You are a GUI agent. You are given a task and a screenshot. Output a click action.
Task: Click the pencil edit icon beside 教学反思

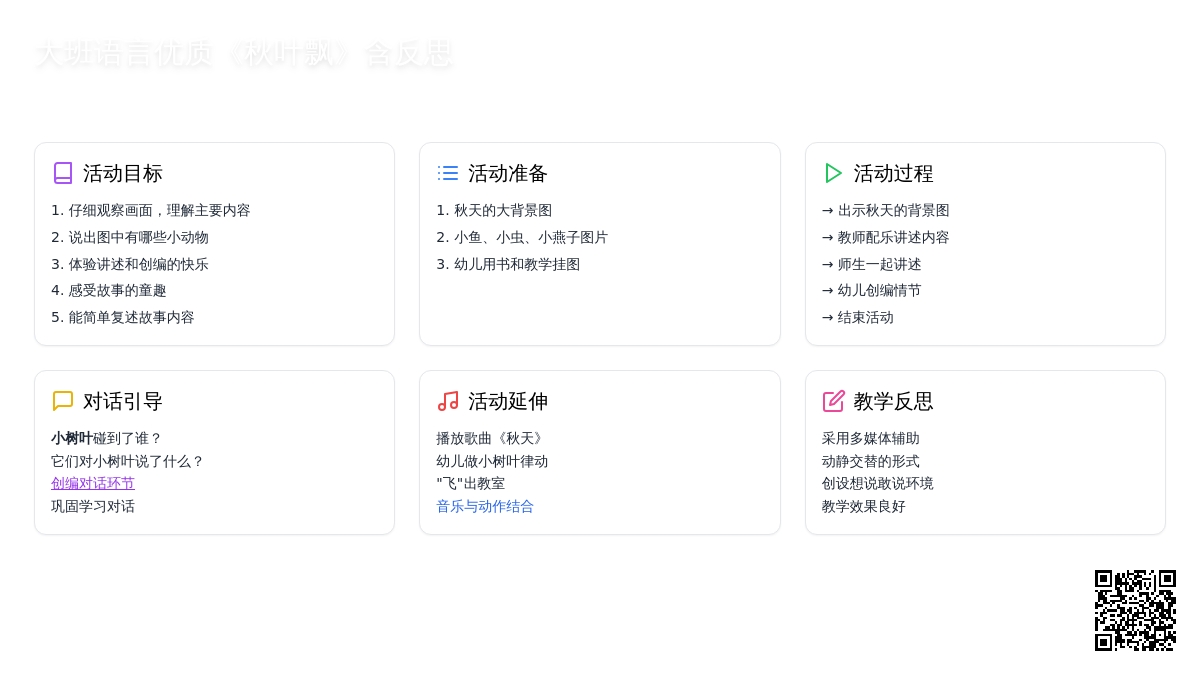coord(833,401)
